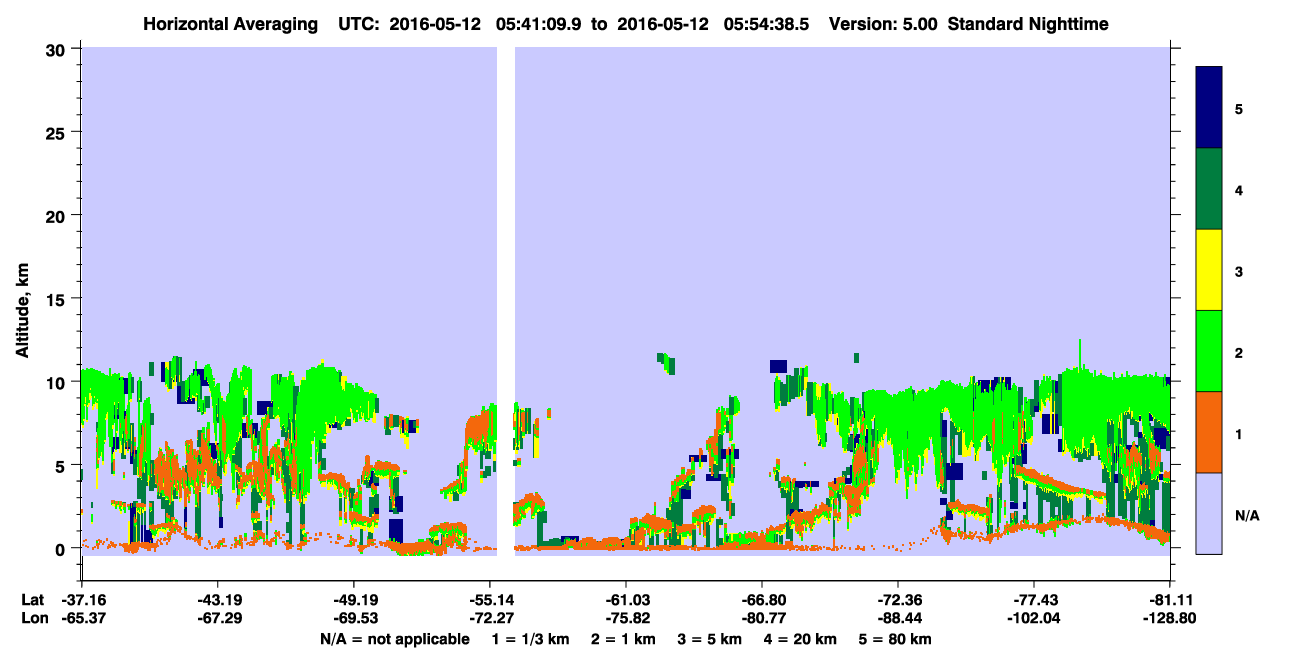Image resolution: width=1300 pixels, height=667 pixels.
Task: Click the color bar label '5'
Action: 1239,108
